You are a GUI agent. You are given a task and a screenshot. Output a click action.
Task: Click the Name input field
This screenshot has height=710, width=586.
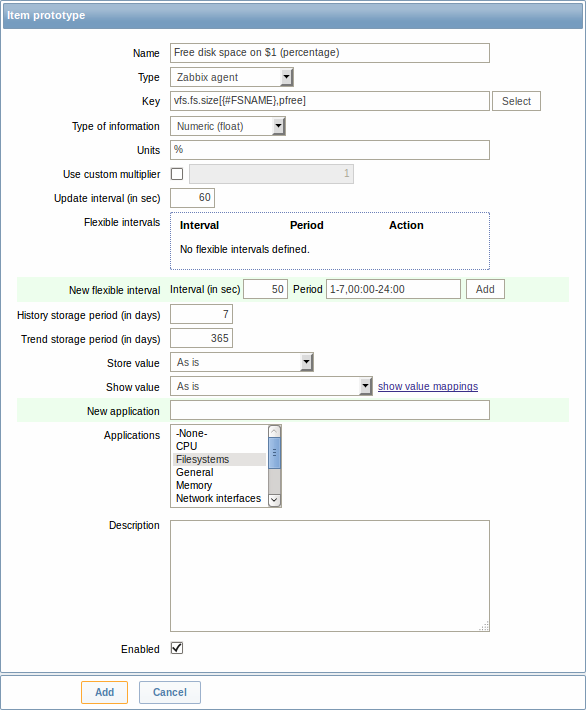(x=330, y=53)
